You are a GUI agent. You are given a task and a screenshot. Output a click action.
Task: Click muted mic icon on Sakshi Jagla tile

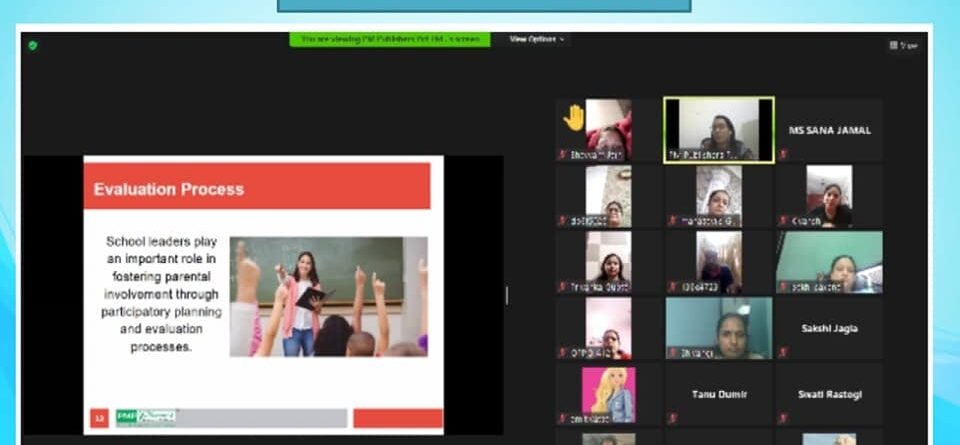pyautogui.click(x=783, y=352)
